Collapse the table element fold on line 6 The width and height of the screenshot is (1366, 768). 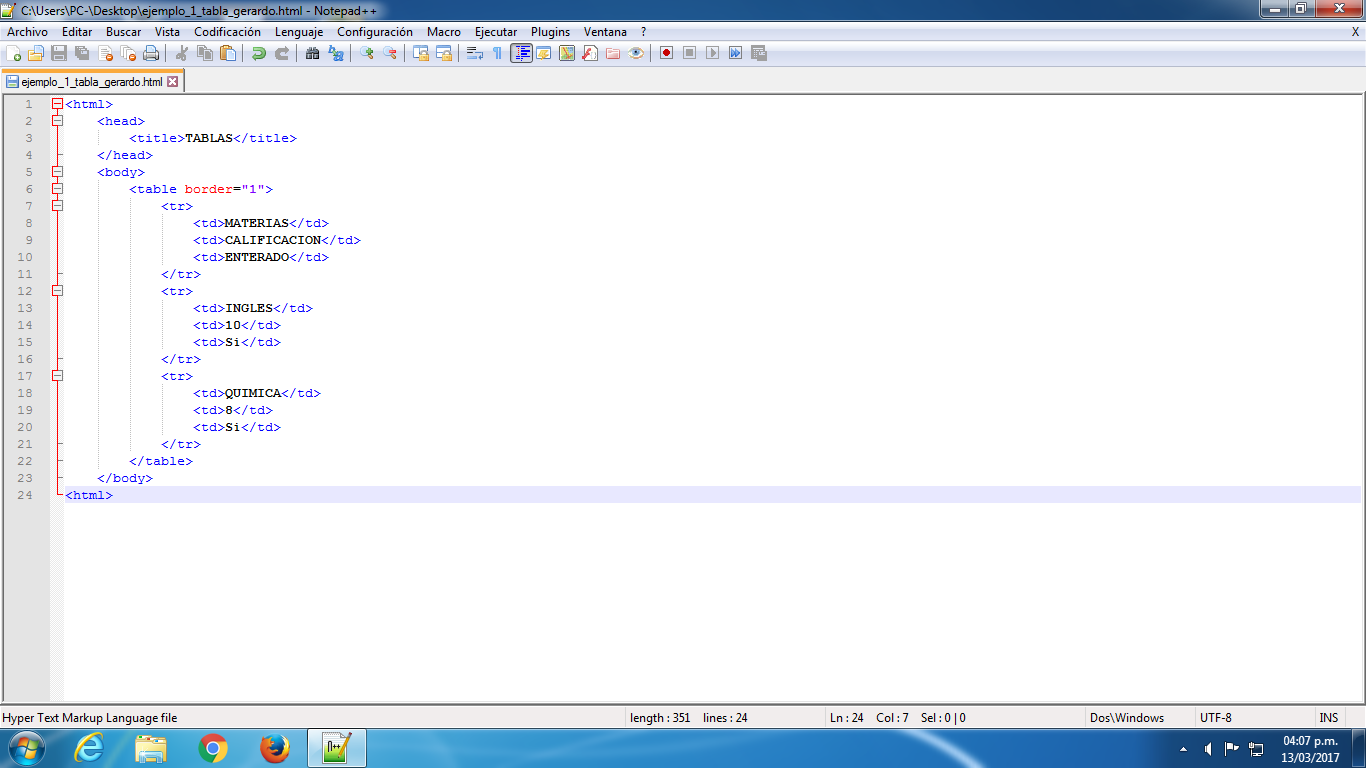[57, 189]
